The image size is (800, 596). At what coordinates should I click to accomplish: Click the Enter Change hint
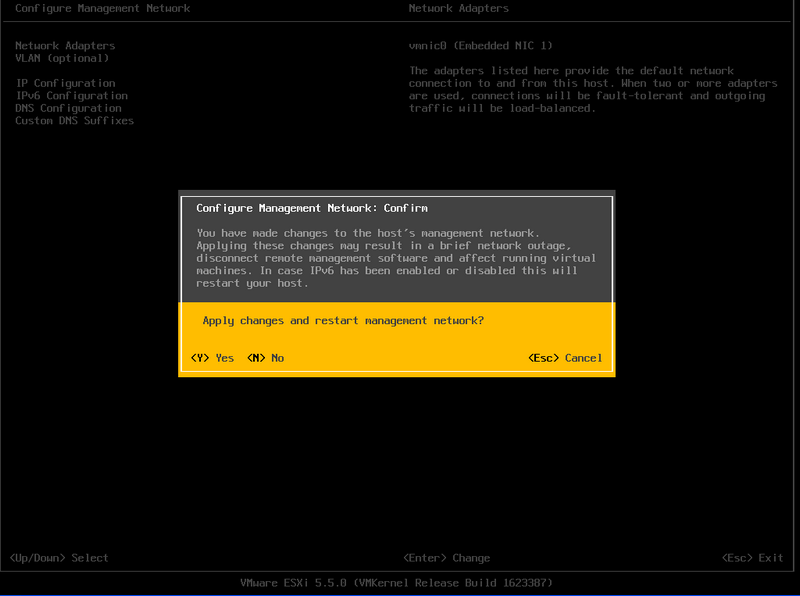[x=446, y=558]
